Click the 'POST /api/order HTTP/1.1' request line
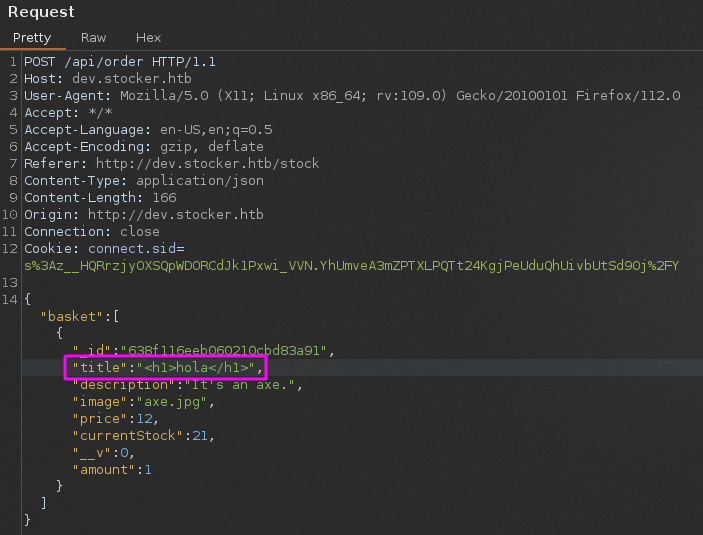703x535 pixels. coord(120,61)
